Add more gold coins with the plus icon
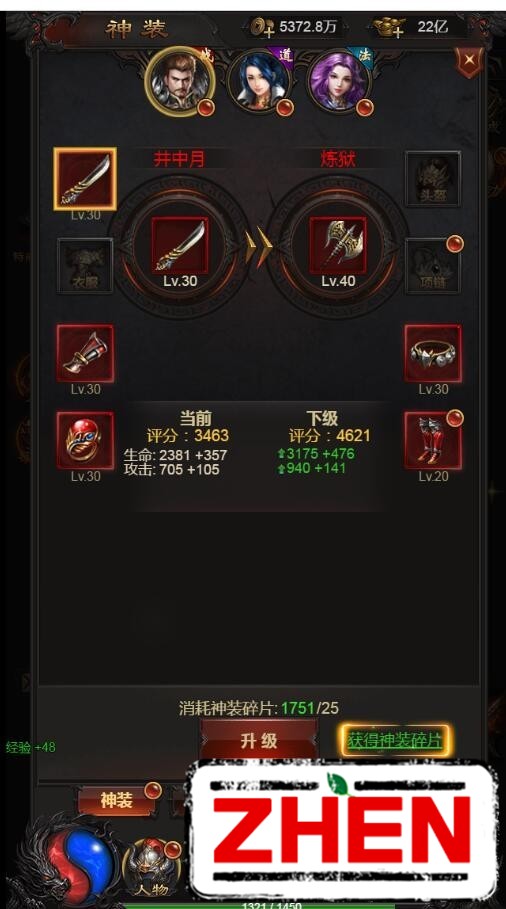This screenshot has width=506, height=909. pos(261,27)
